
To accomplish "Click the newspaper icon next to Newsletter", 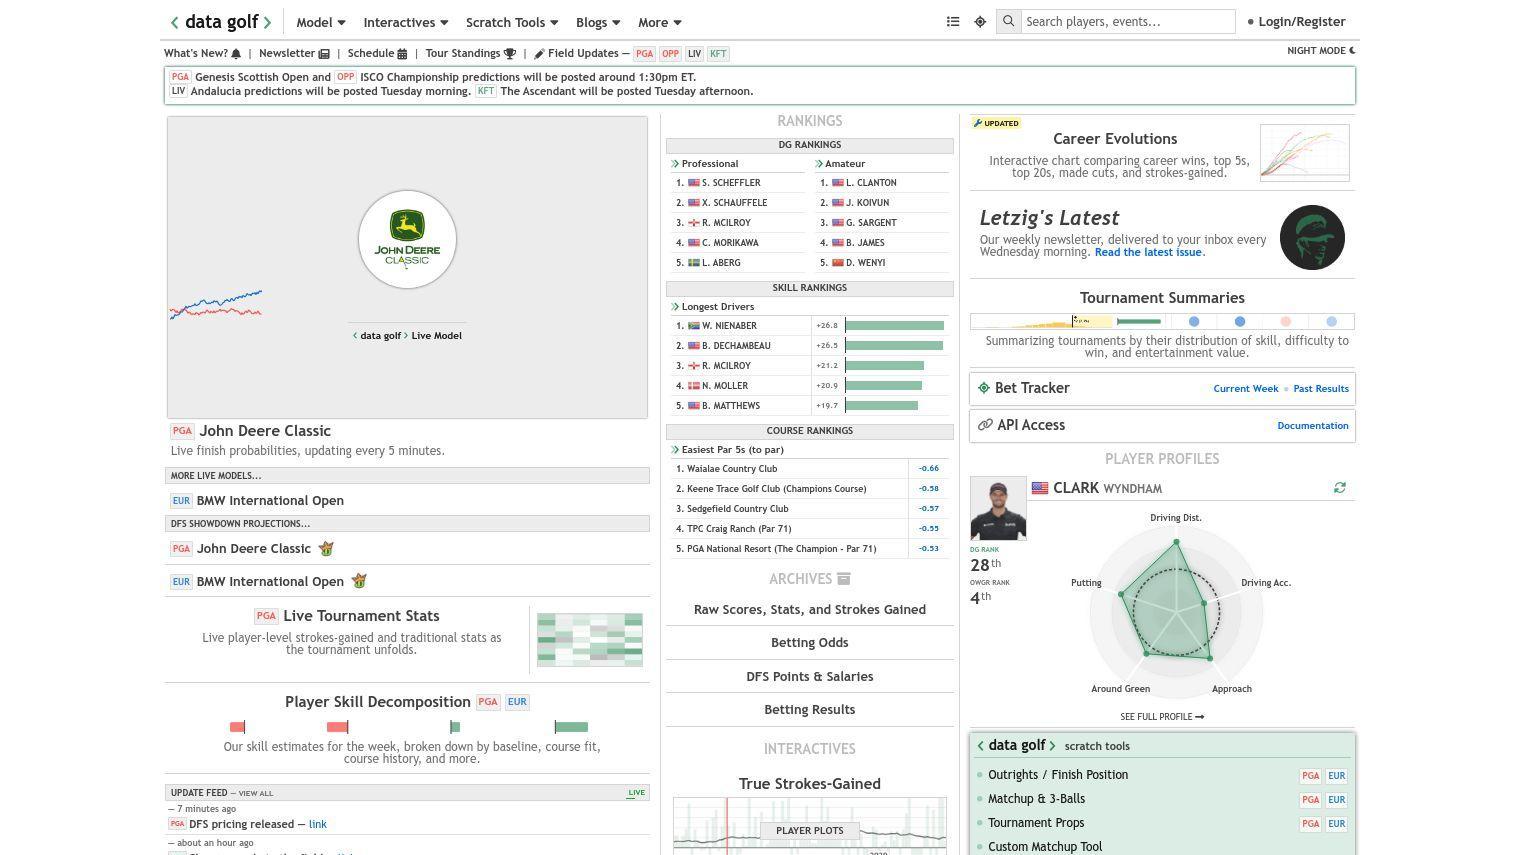I will pos(324,54).
